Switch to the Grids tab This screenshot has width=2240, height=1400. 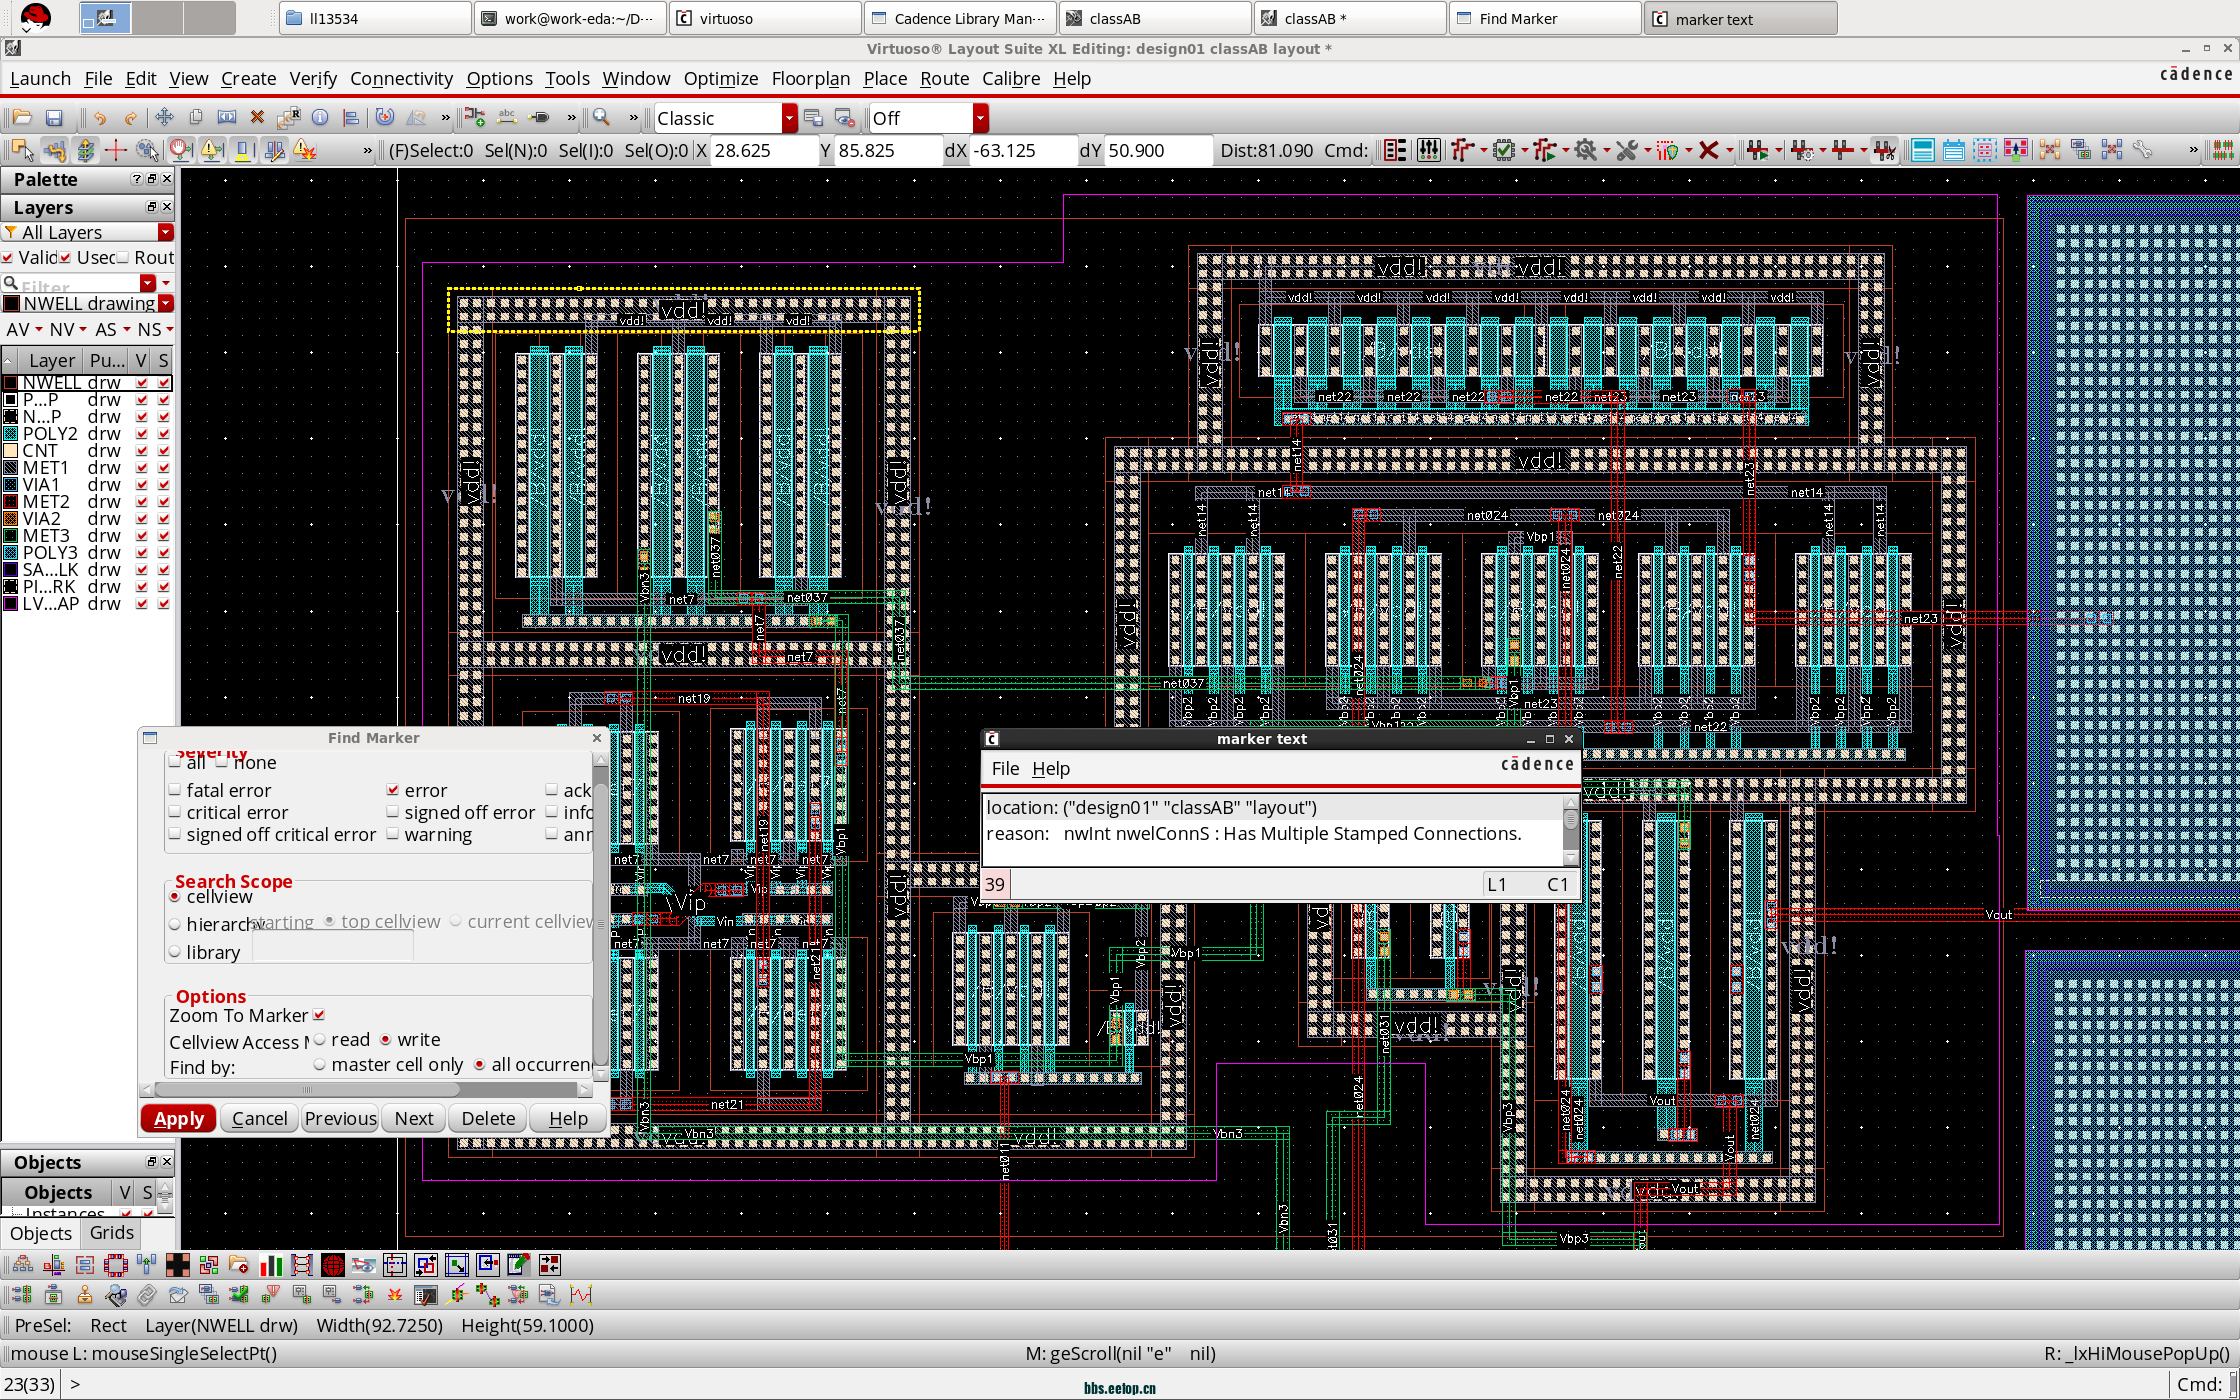111,1233
